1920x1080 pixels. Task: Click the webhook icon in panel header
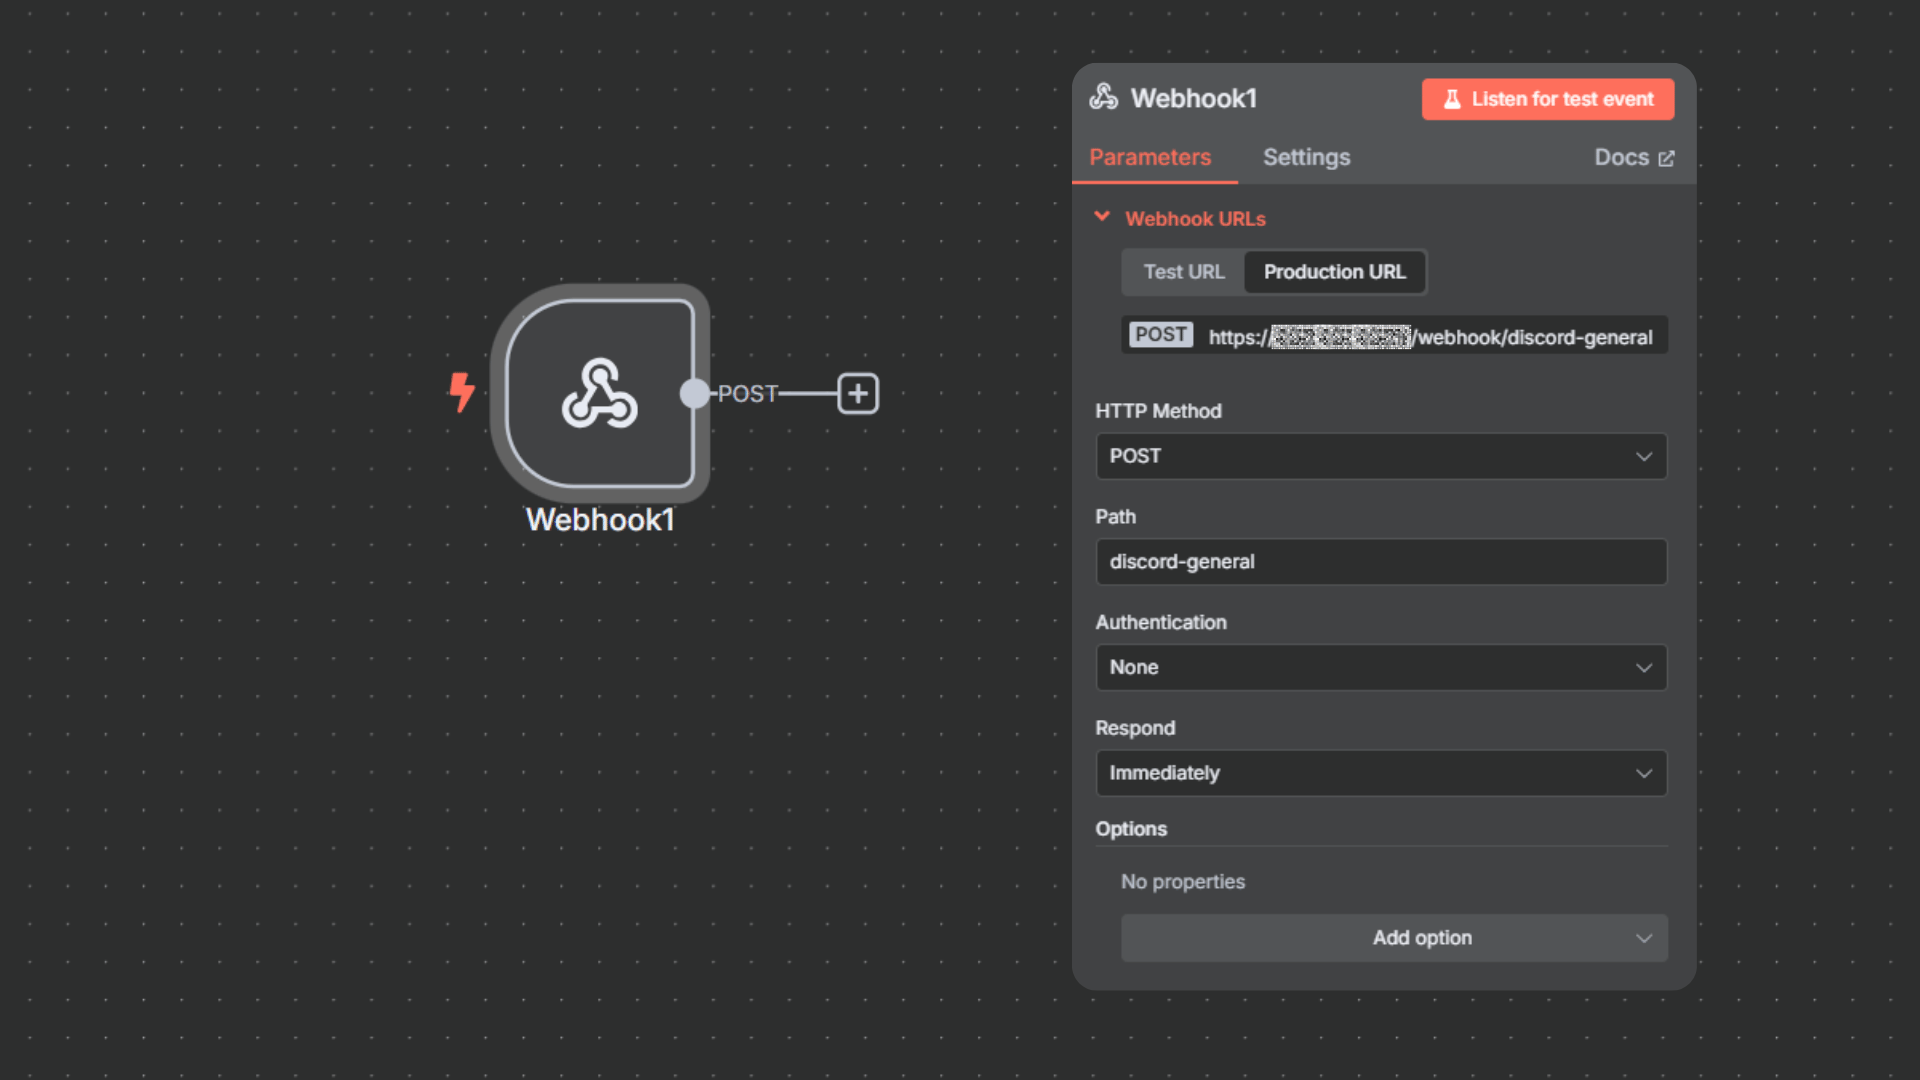coord(1103,97)
